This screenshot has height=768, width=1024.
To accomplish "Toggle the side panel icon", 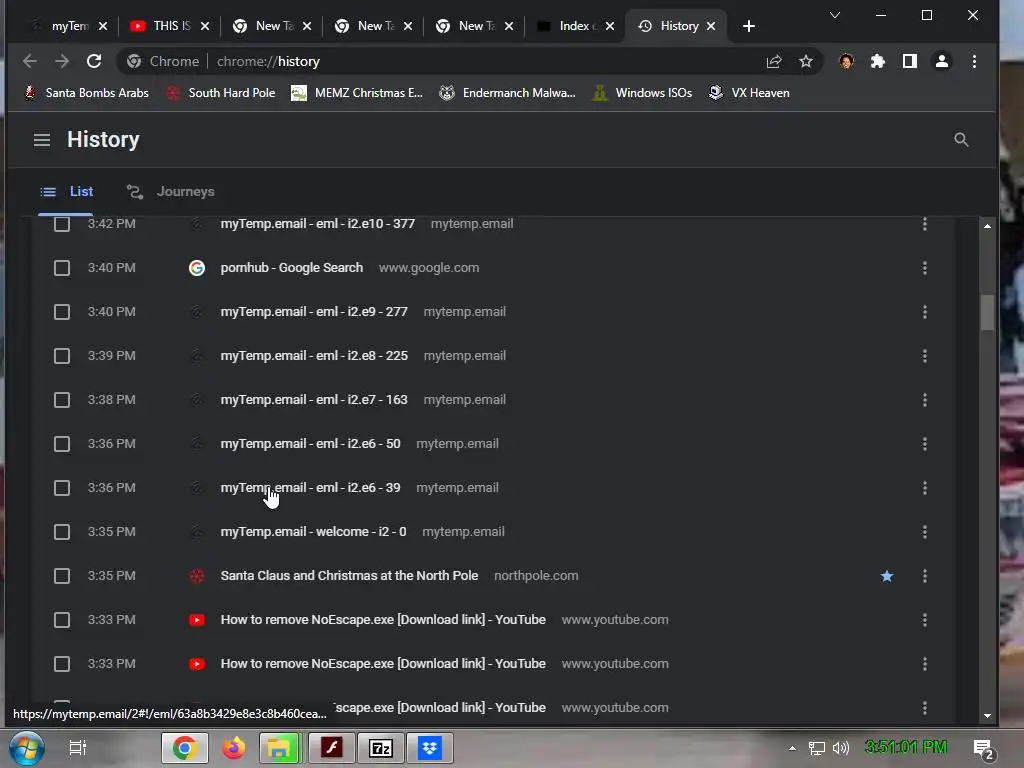I will (x=910, y=61).
